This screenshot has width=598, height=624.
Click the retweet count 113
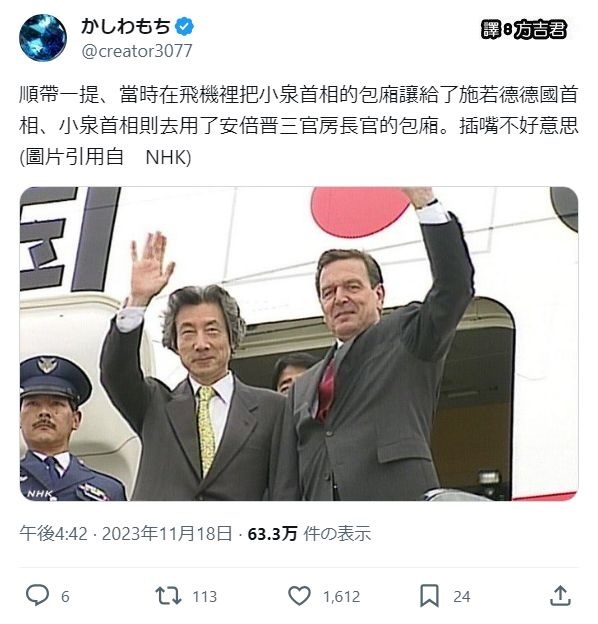tap(205, 597)
